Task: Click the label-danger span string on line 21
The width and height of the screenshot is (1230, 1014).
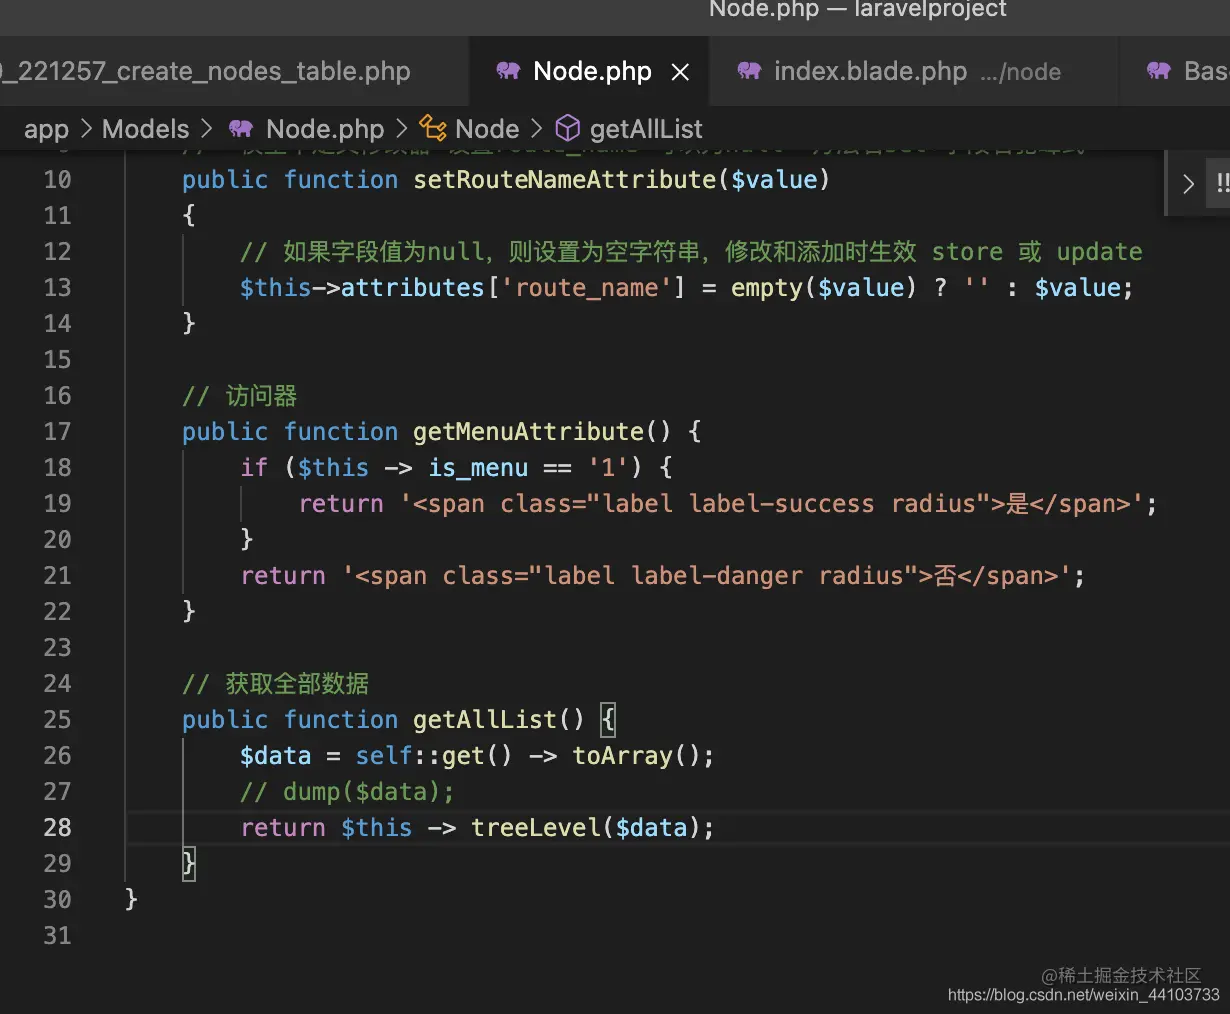Action: [x=707, y=576]
